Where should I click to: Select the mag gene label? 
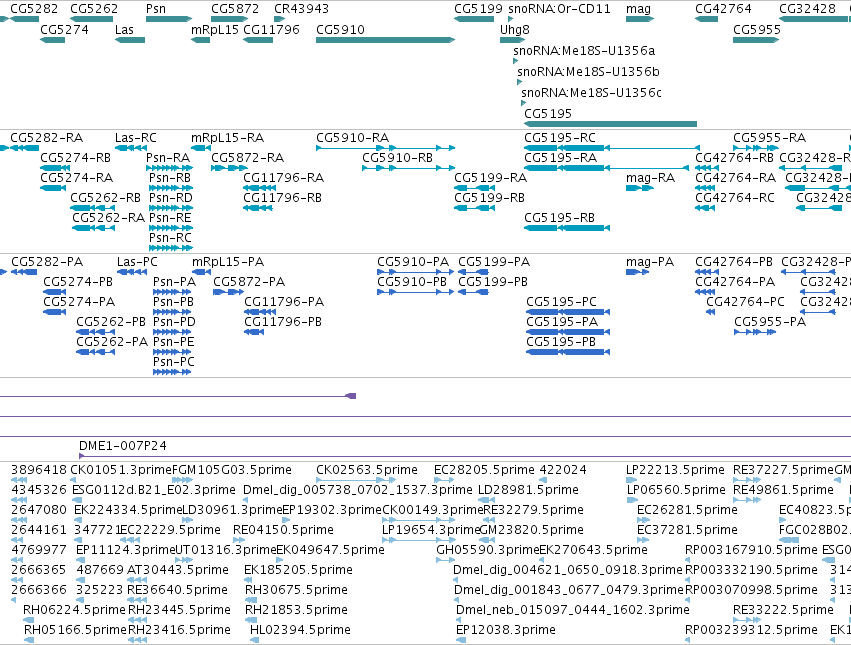(x=638, y=9)
